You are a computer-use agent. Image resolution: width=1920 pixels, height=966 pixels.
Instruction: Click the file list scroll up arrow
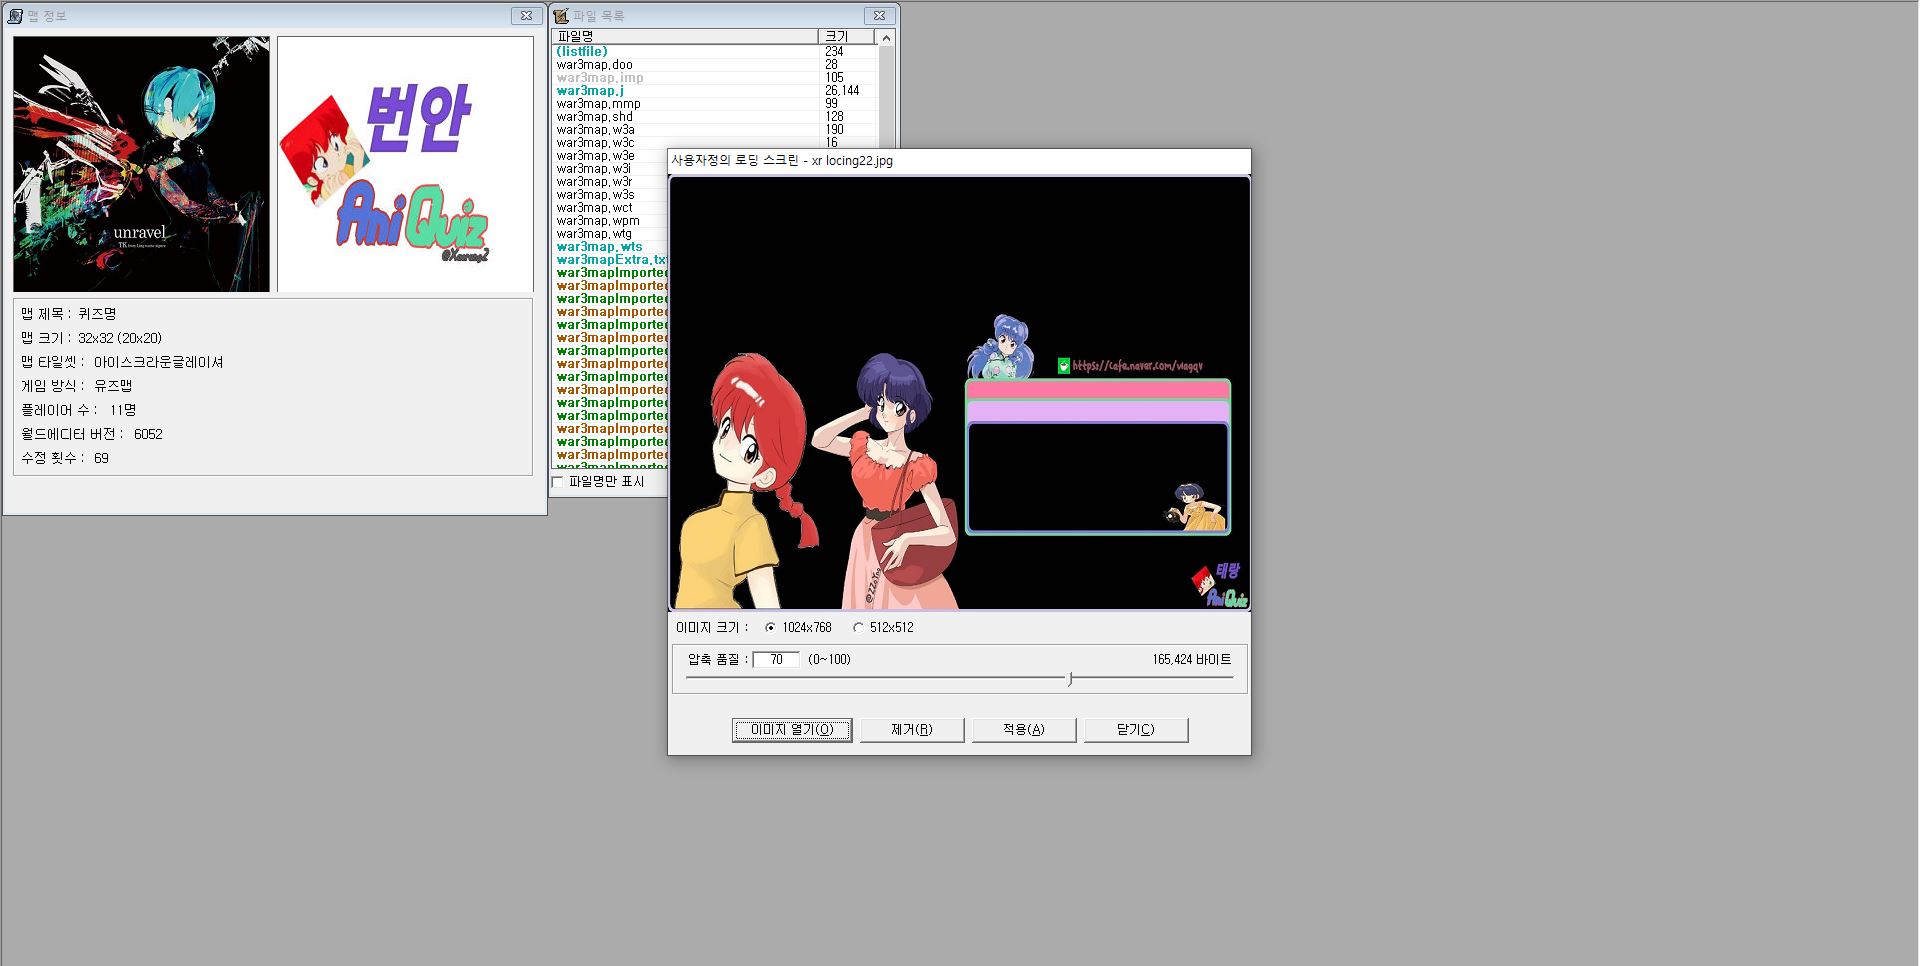click(886, 38)
